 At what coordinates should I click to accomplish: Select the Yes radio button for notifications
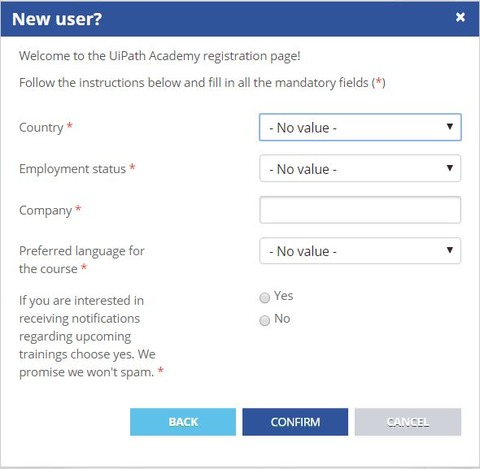pos(265,298)
